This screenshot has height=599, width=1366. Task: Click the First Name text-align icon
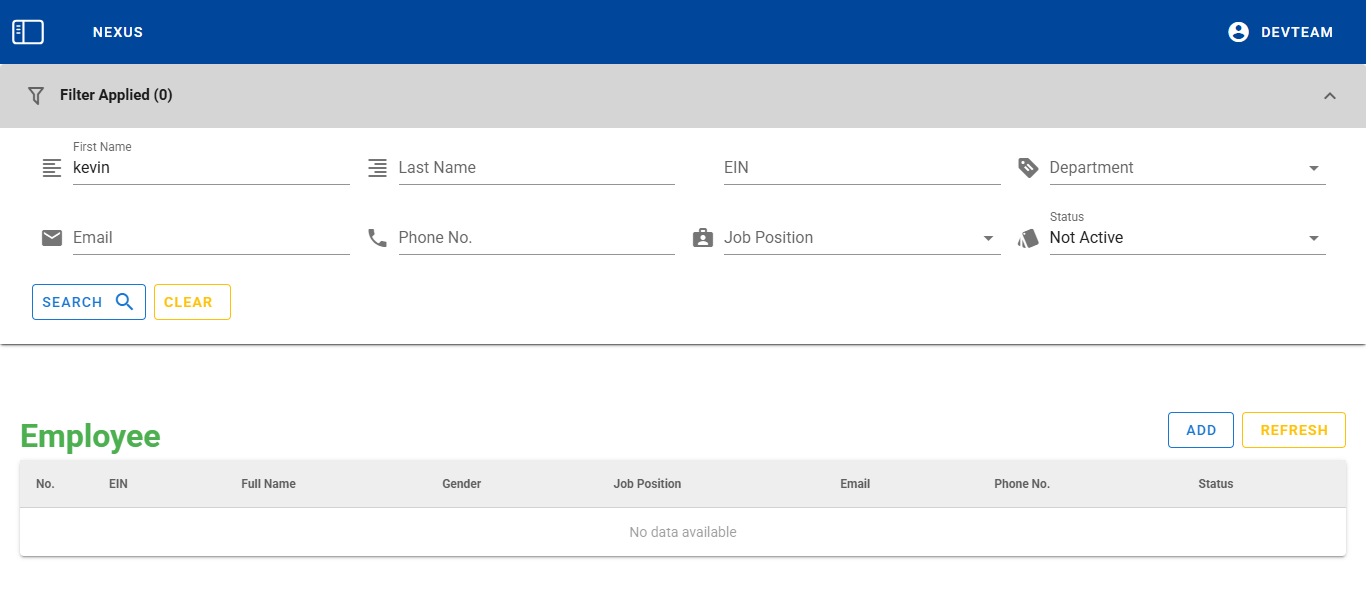coord(52,168)
